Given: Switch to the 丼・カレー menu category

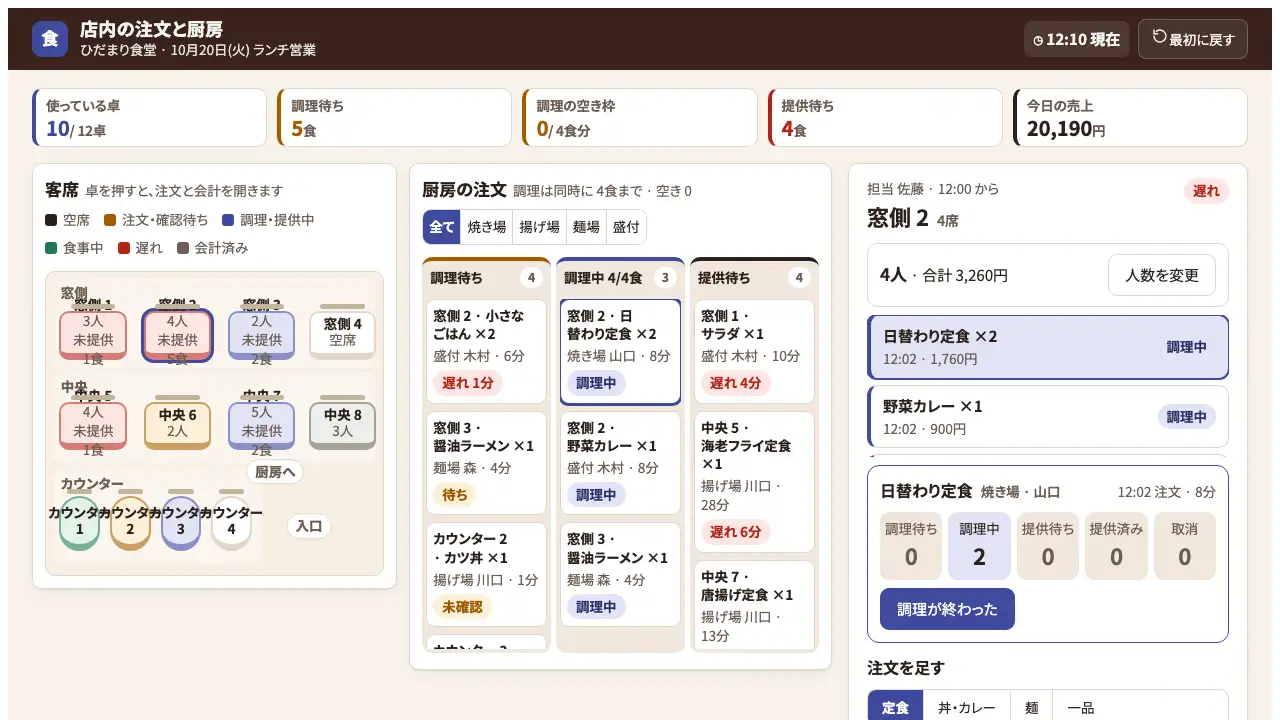Looking at the screenshot, I should coord(967,707).
